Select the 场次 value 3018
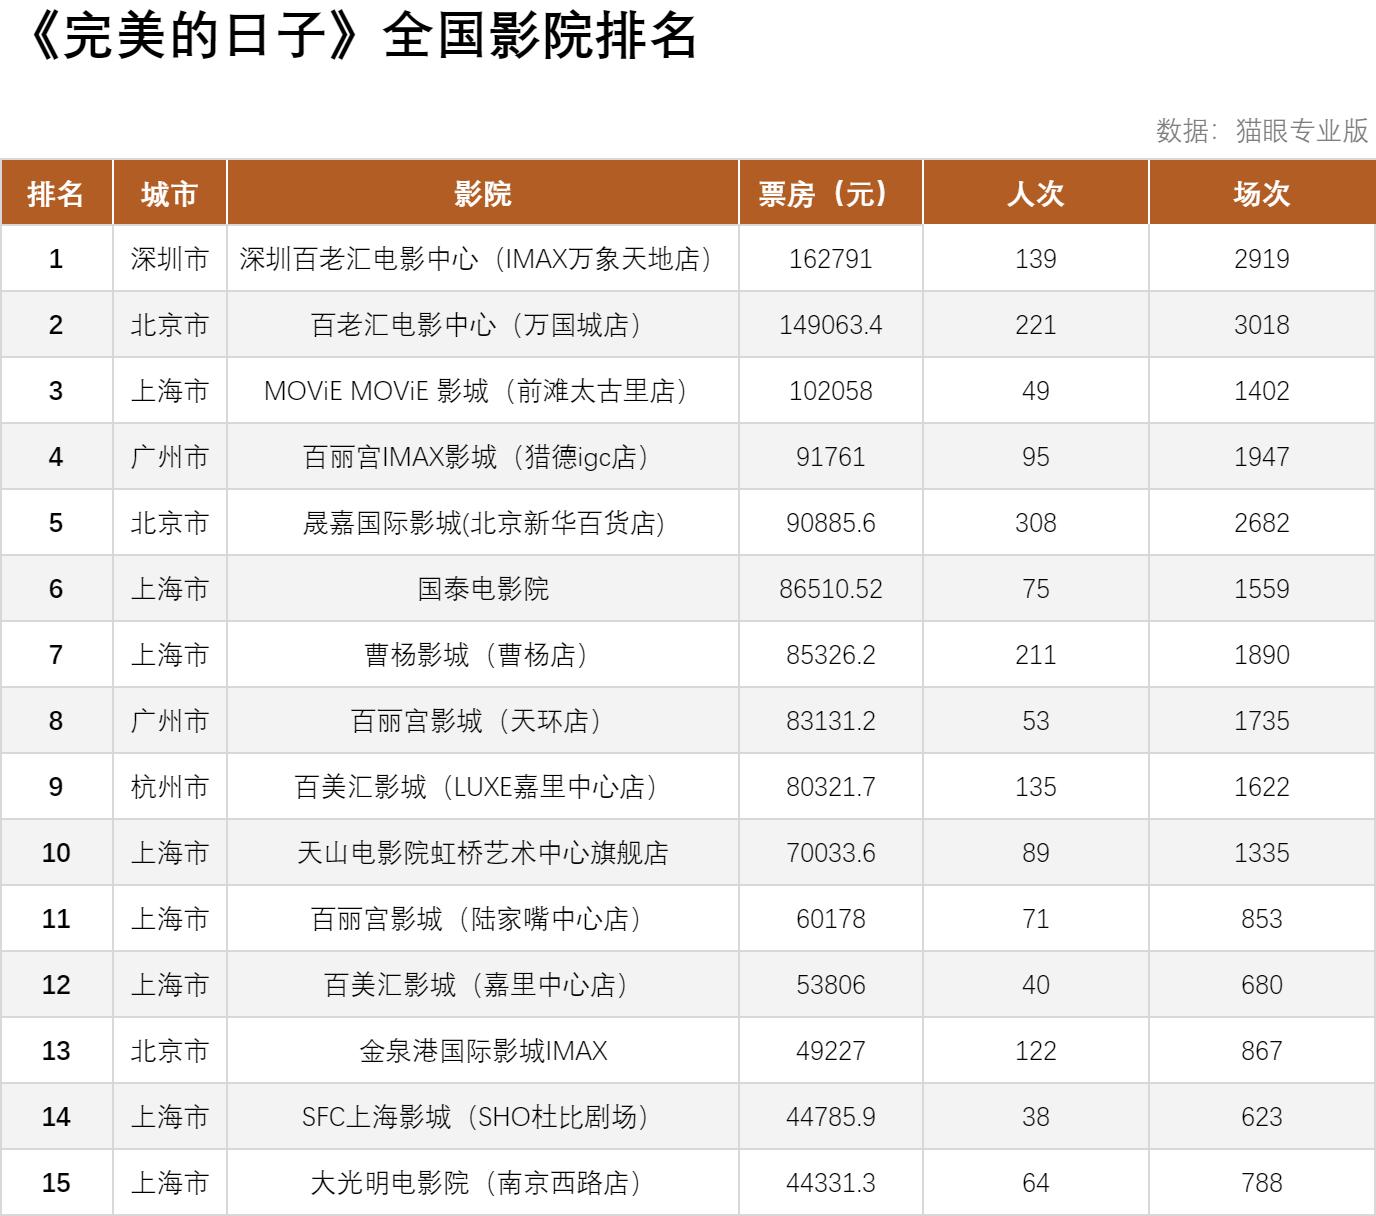Screen dimensions: 1376x1216 1262,325
